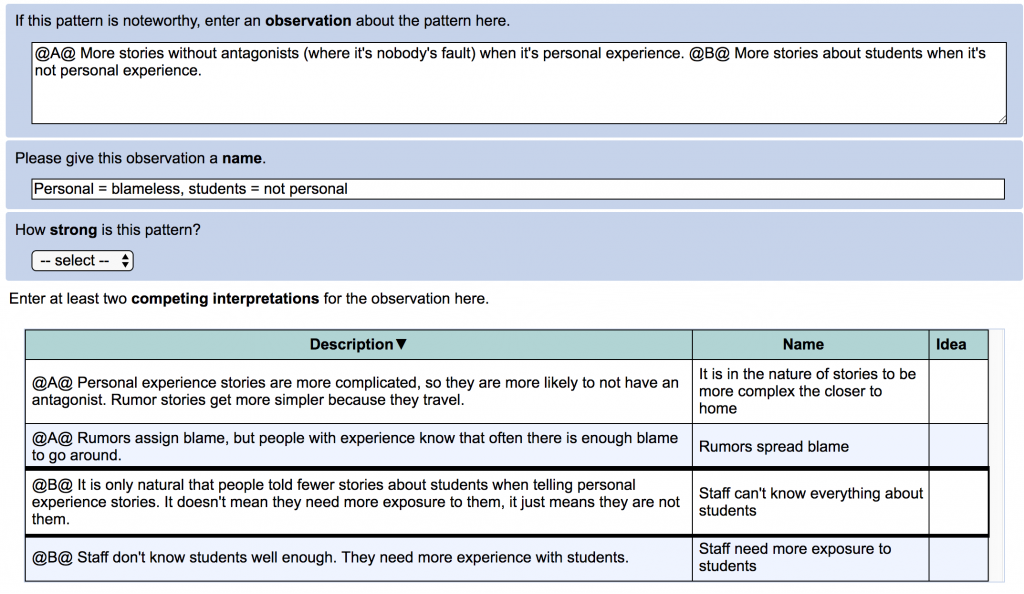Click the observation name input field
The width and height of the screenshot is (1024, 594).
[x=518, y=189]
